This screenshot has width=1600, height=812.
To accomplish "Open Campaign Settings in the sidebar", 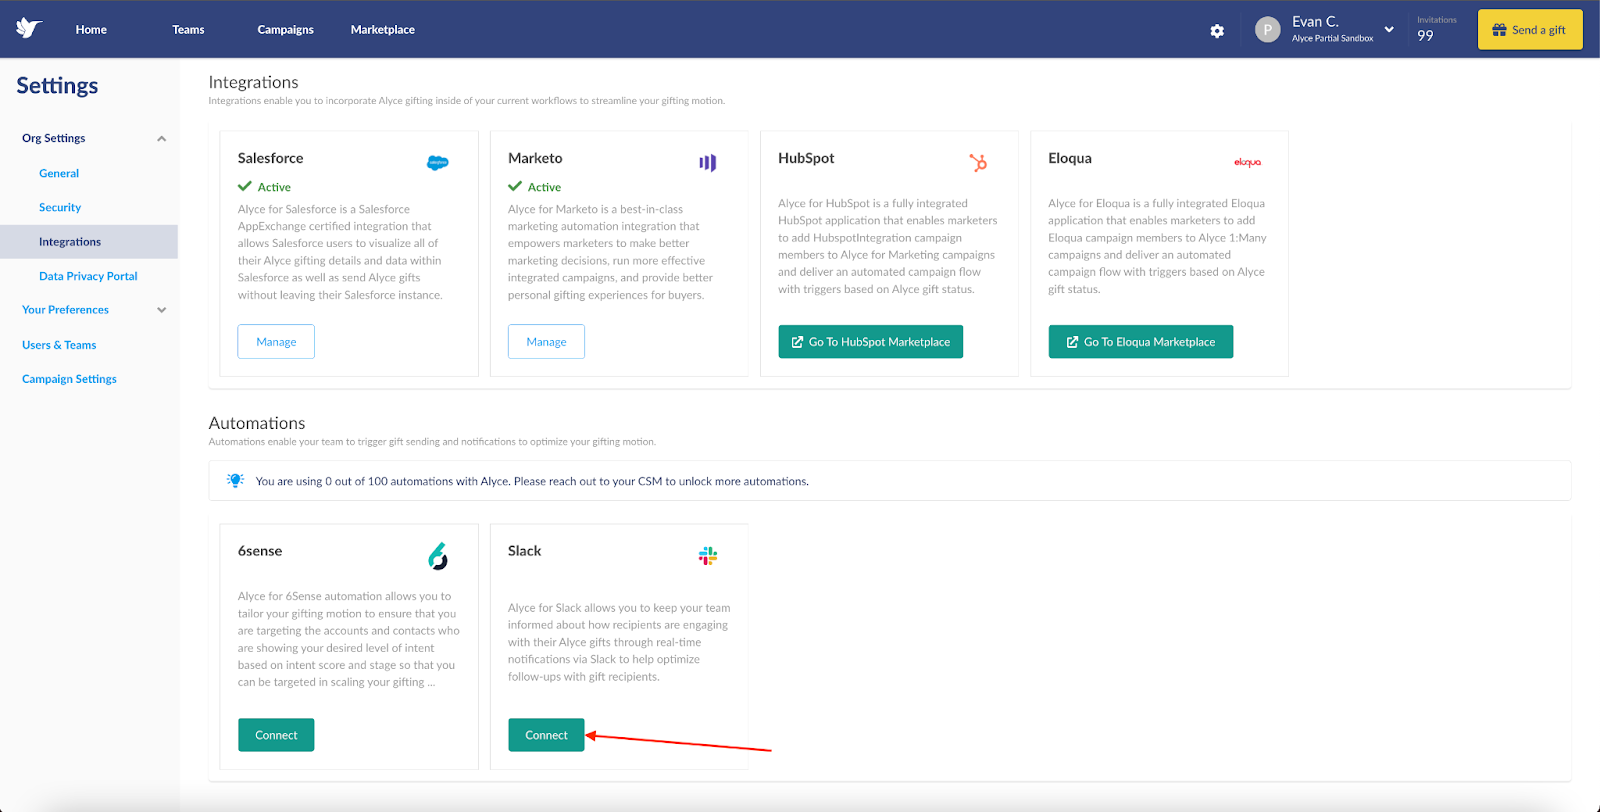I will (69, 379).
